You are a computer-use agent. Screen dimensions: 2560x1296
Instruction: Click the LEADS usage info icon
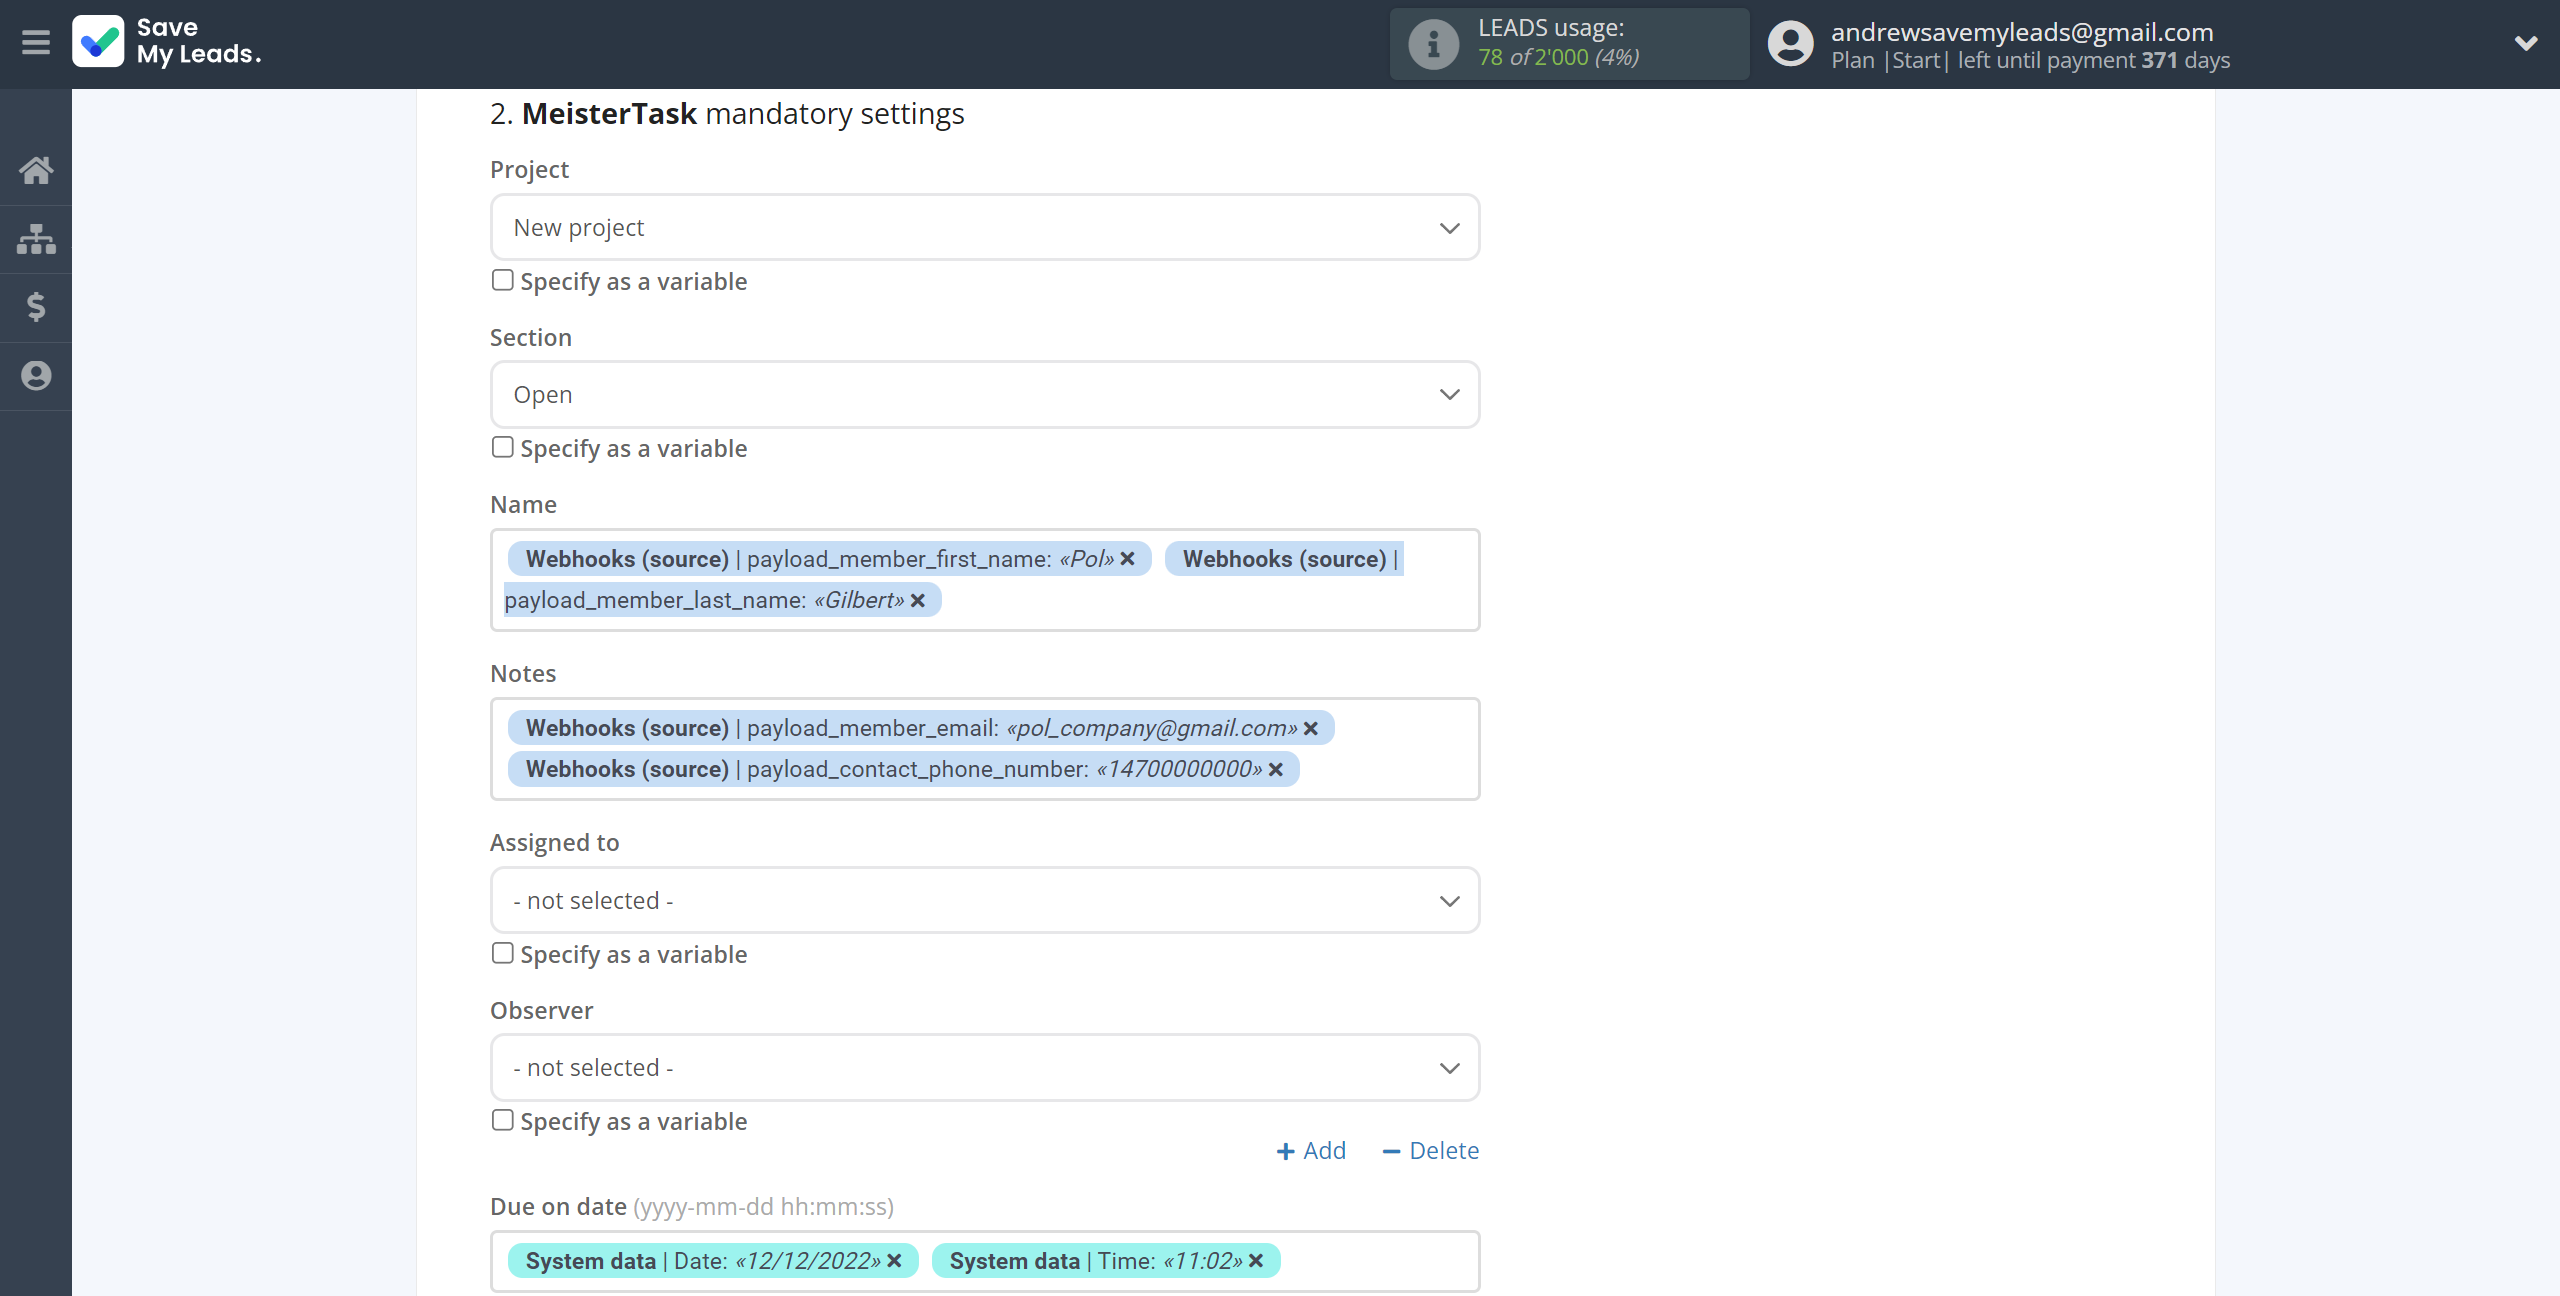pyautogui.click(x=1433, y=44)
